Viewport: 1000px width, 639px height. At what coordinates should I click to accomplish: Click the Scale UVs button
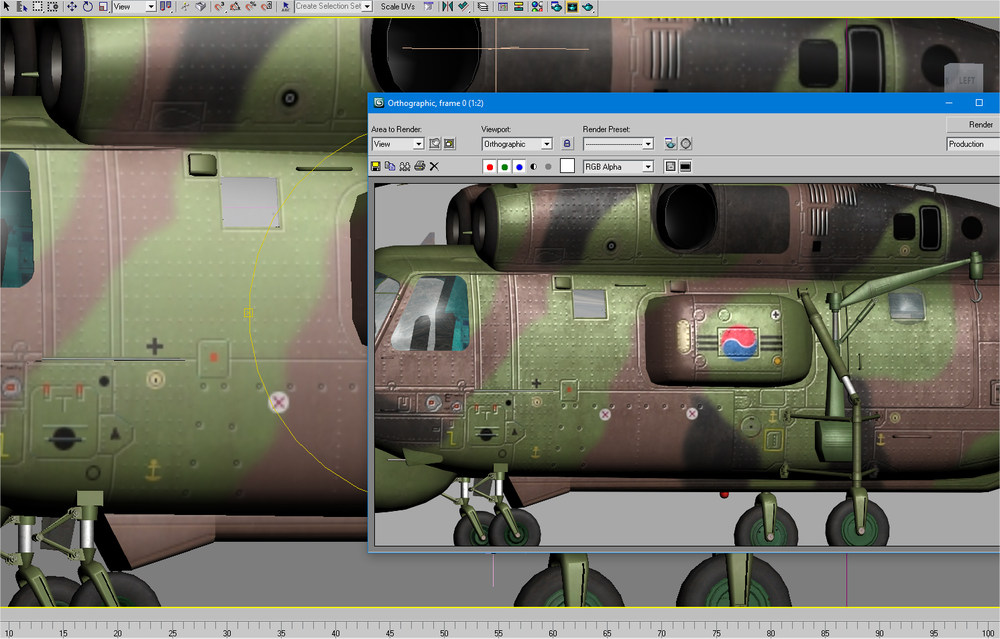coord(397,6)
